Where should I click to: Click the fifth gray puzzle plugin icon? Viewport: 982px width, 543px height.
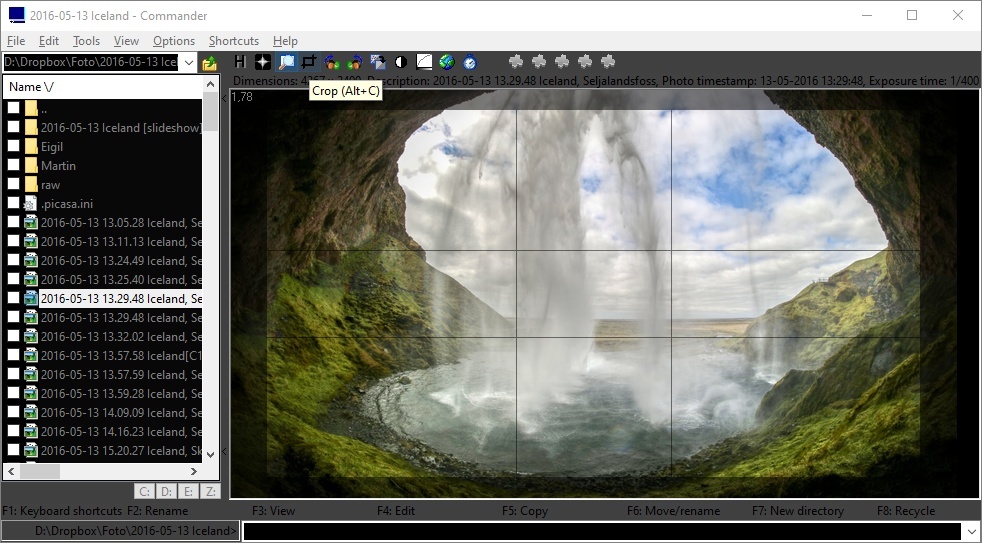[607, 61]
